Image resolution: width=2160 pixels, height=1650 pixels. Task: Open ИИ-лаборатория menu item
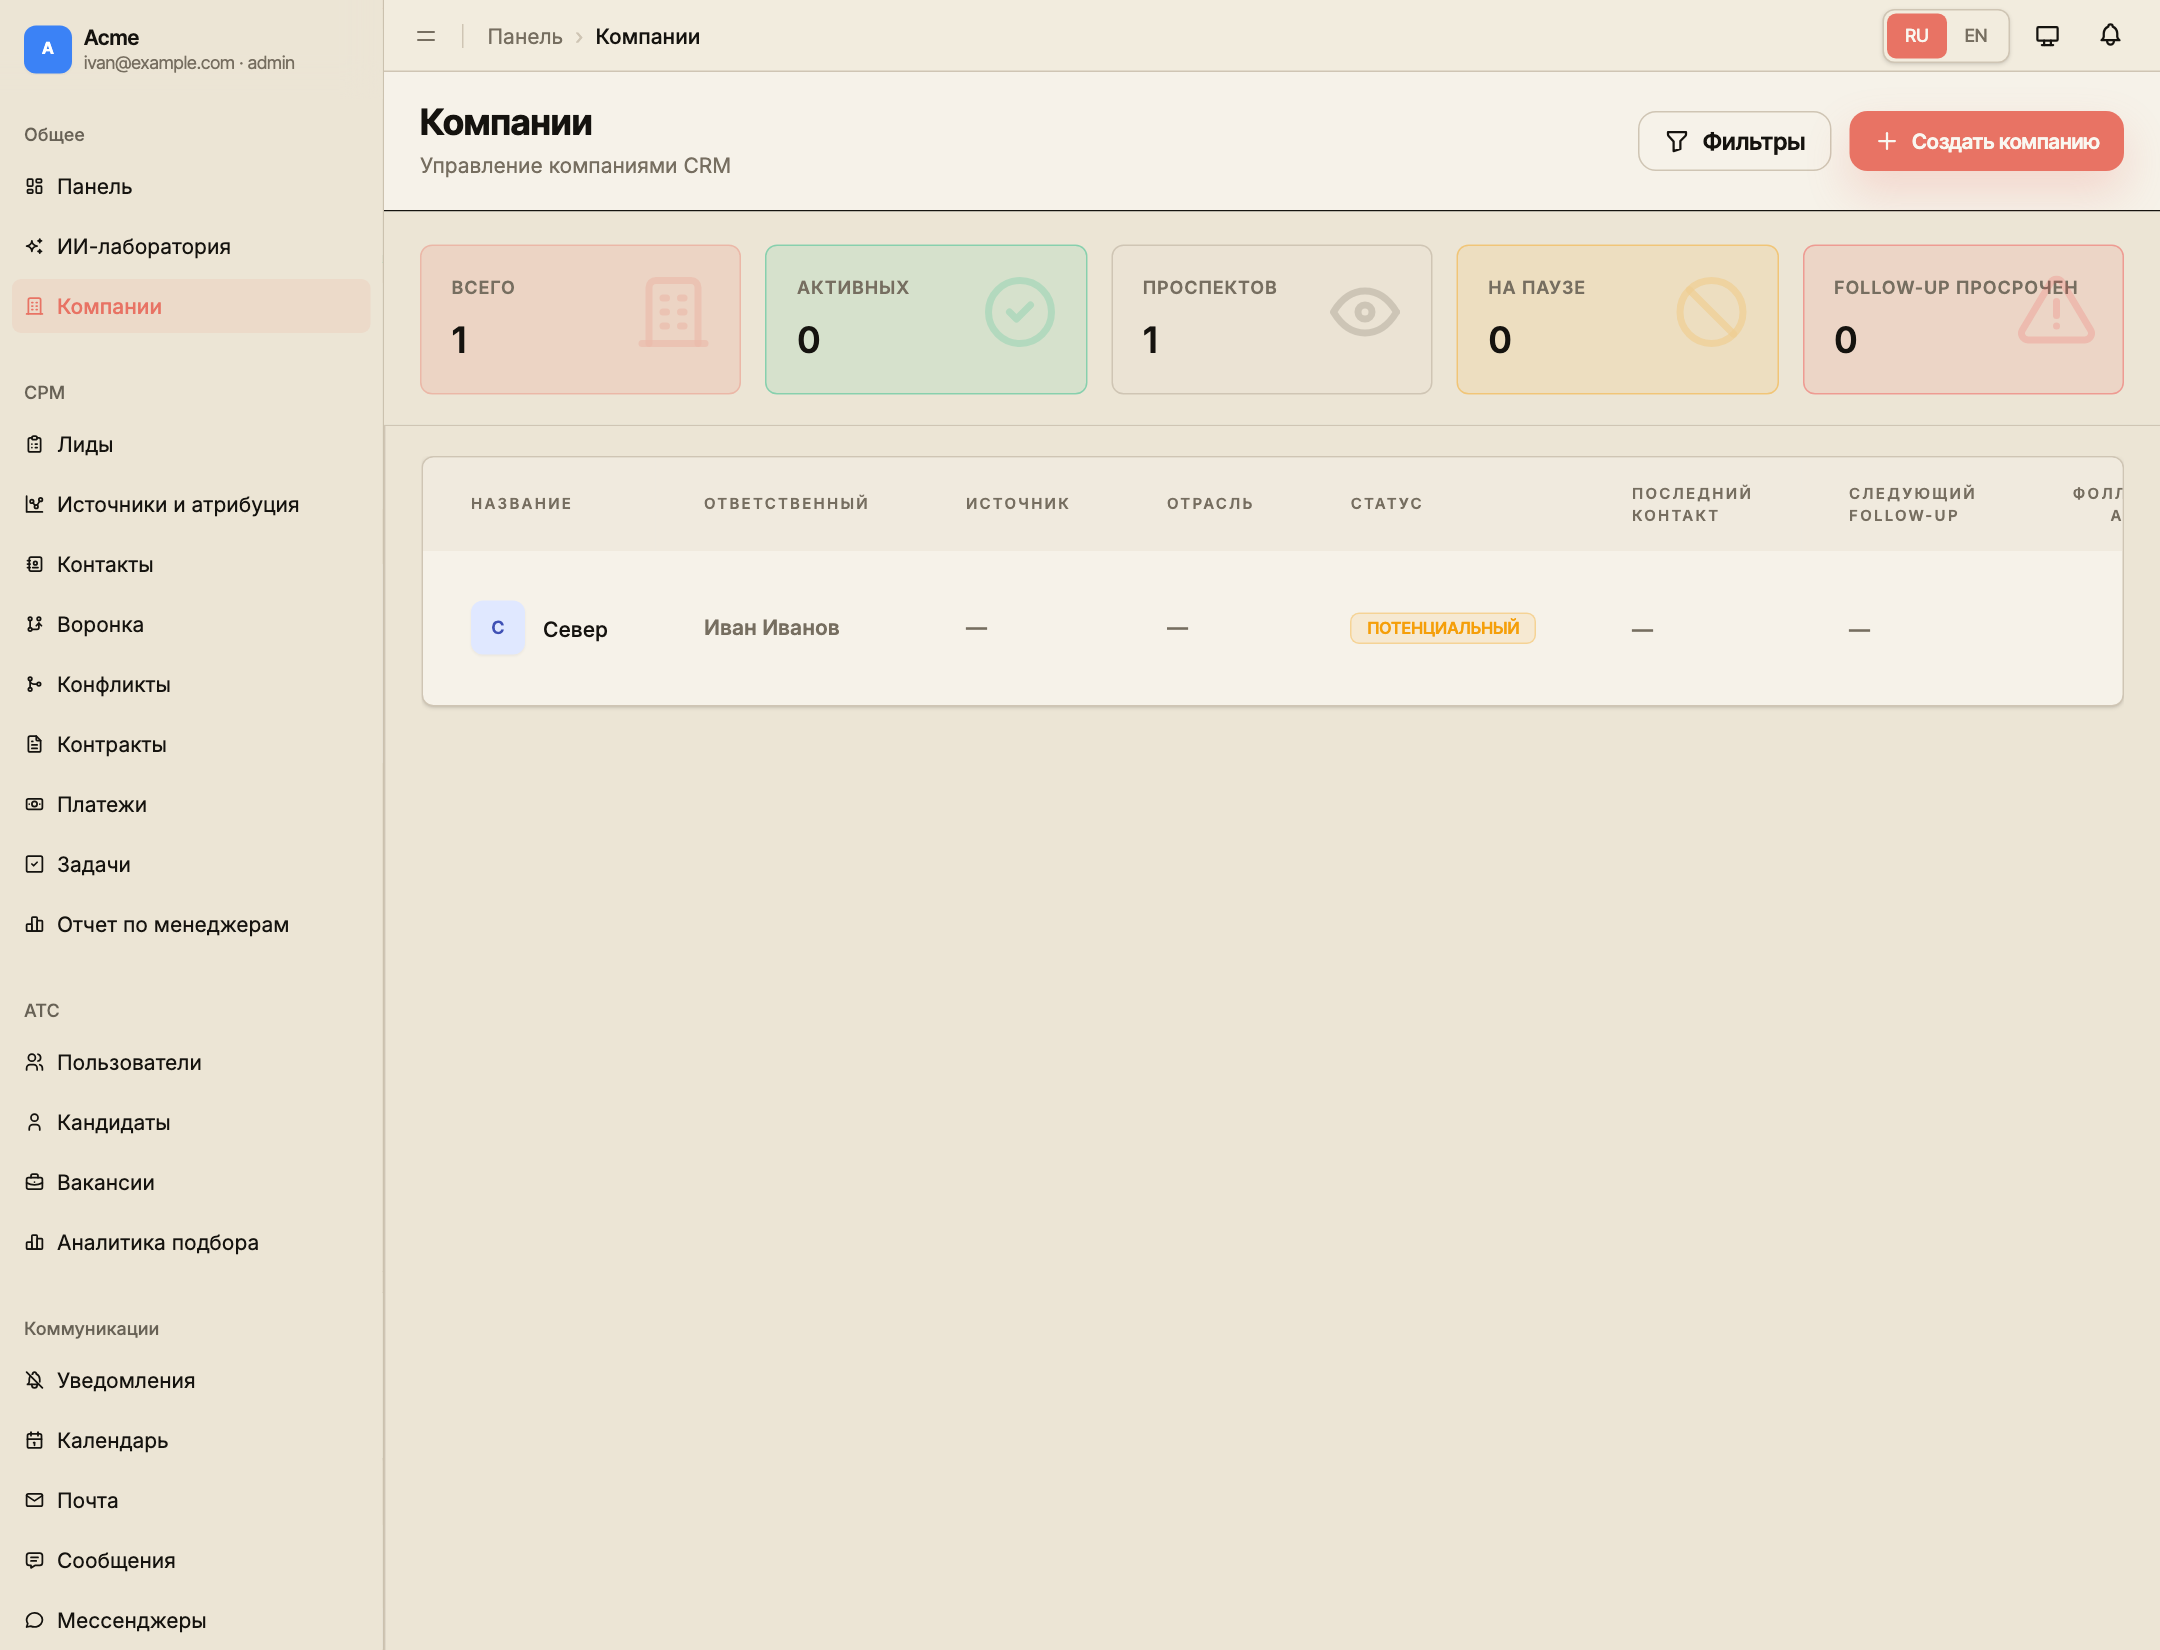tap(191, 246)
